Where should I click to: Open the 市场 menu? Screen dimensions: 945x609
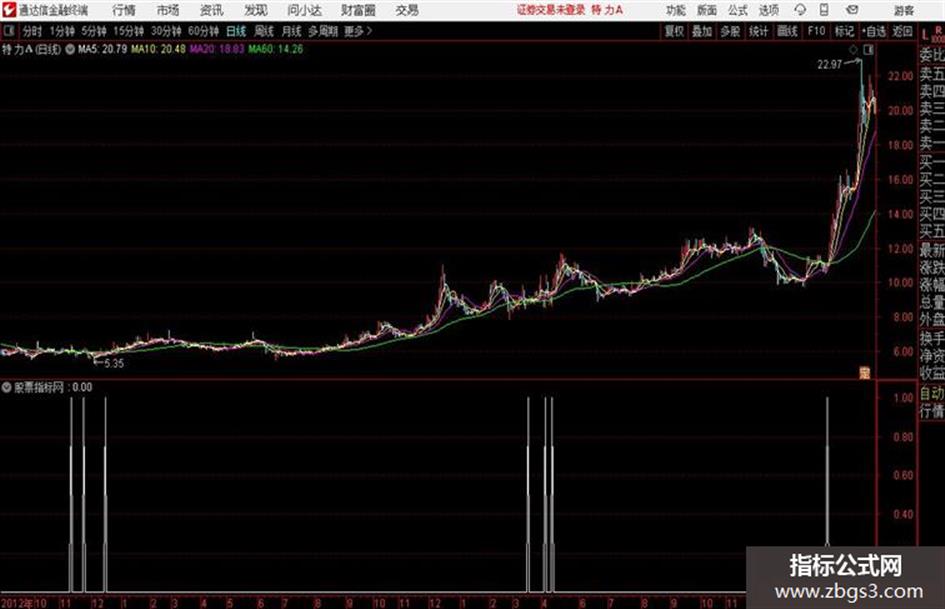(x=168, y=10)
